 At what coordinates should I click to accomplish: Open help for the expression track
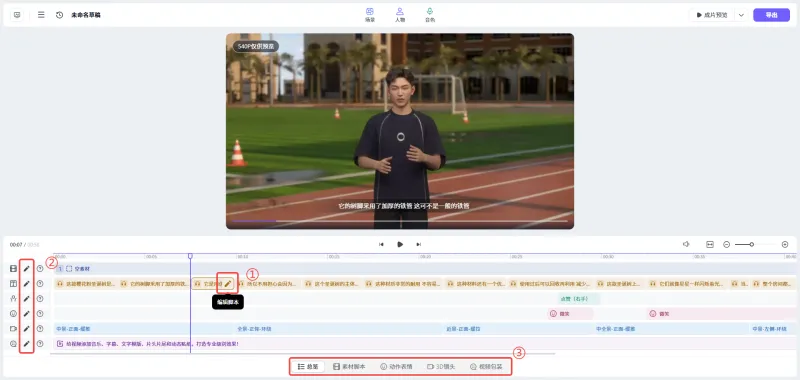coord(40,314)
